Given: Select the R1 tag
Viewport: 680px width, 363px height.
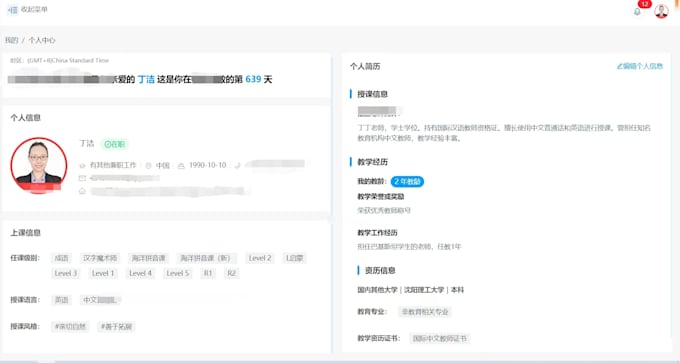Looking at the screenshot, I should click(208, 273).
